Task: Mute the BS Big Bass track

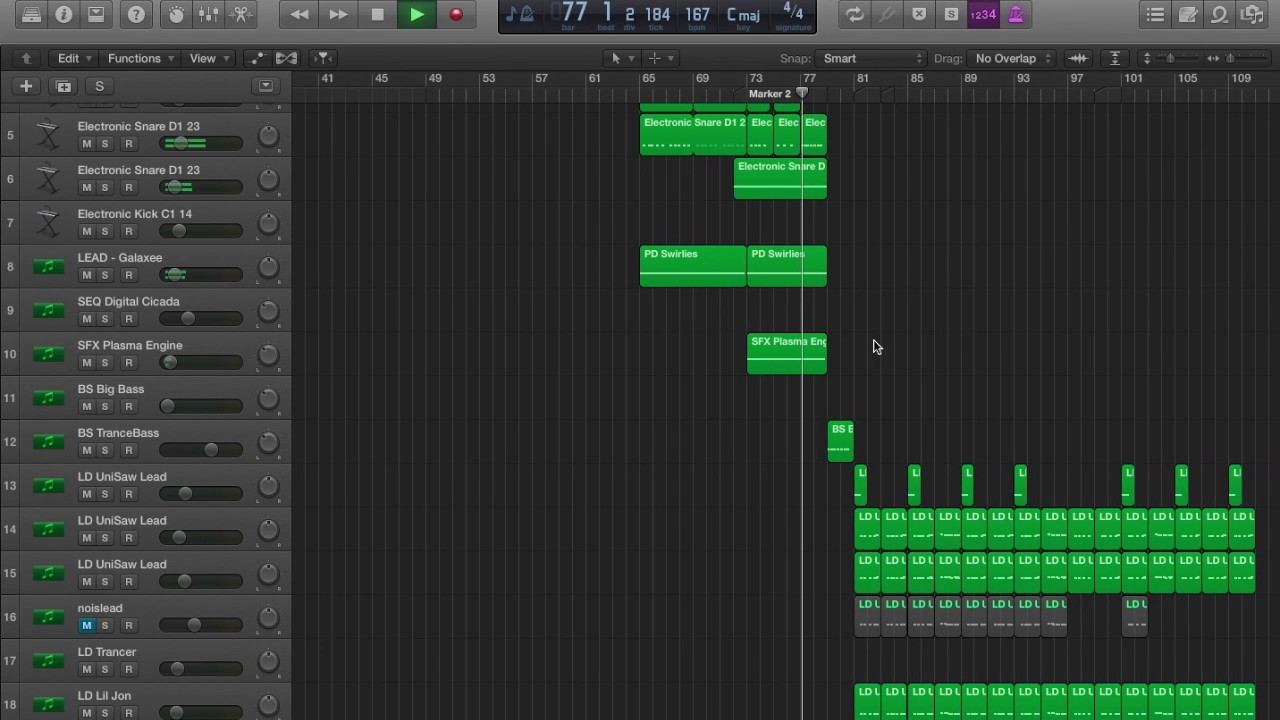Action: [86, 406]
